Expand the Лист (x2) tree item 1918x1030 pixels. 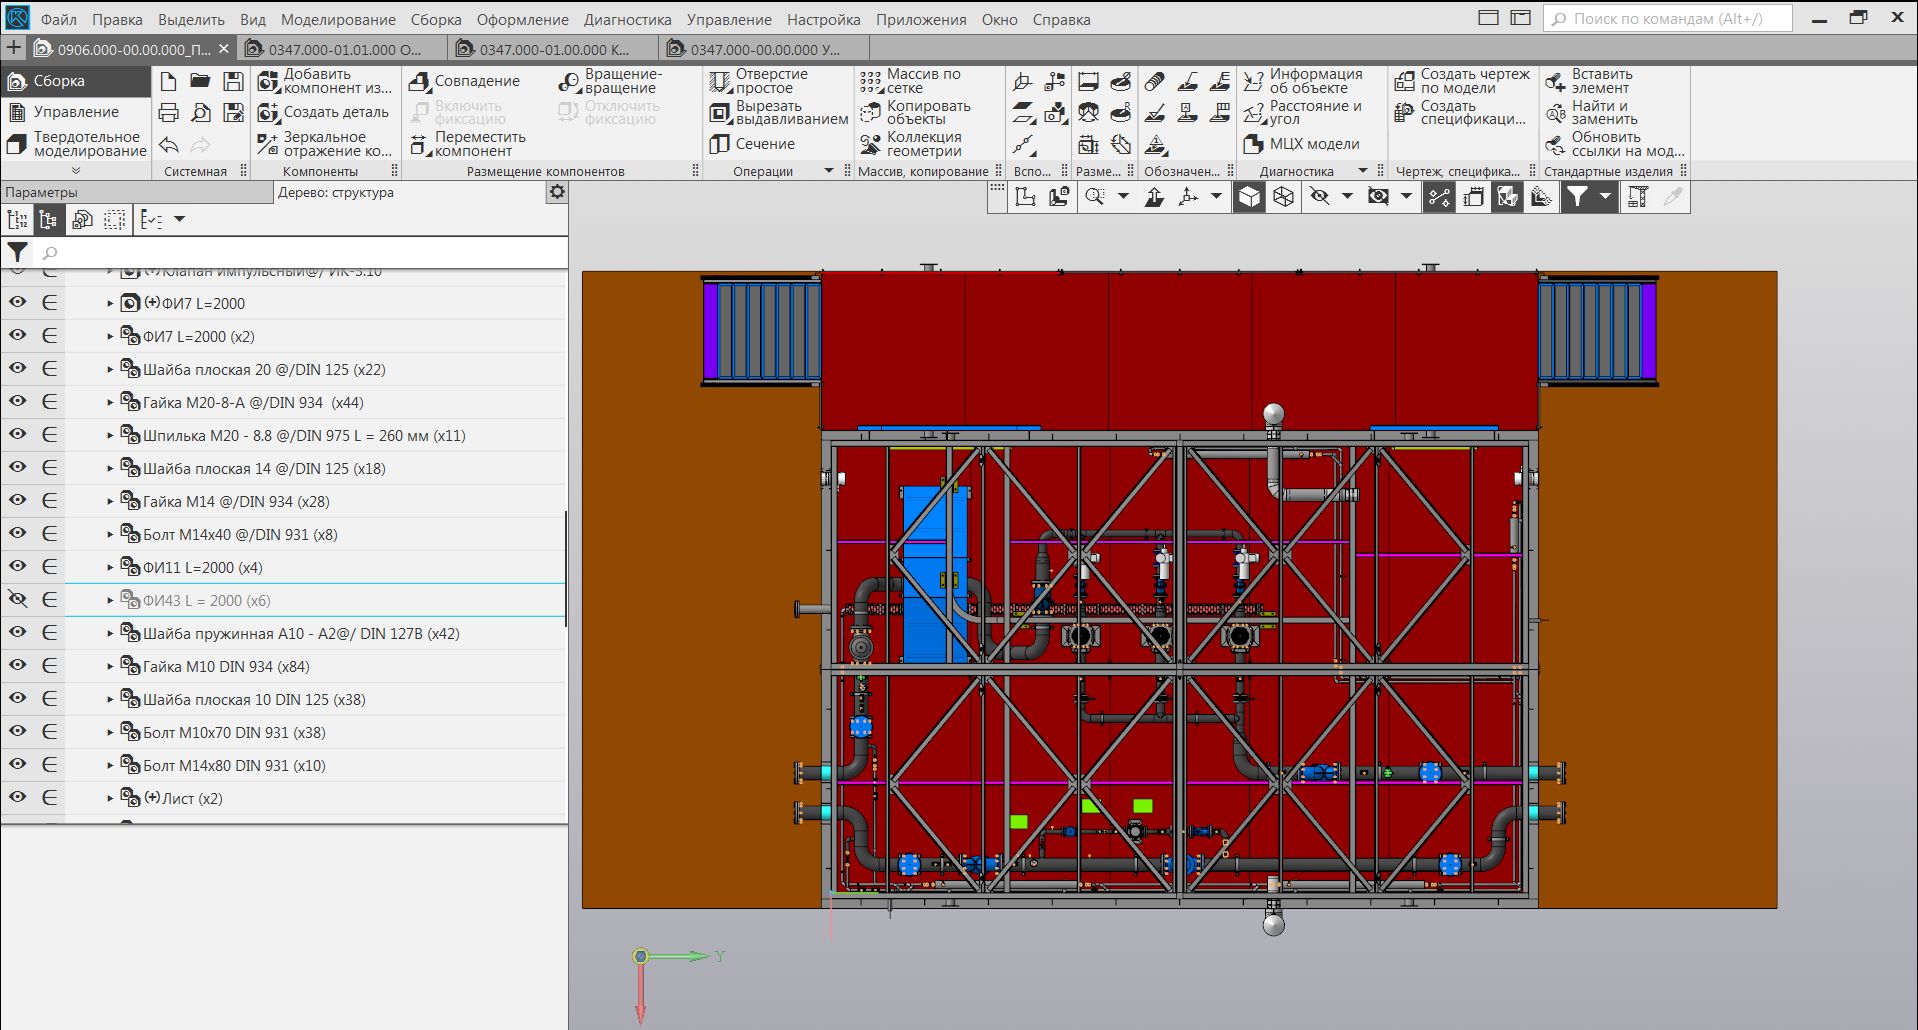point(110,799)
